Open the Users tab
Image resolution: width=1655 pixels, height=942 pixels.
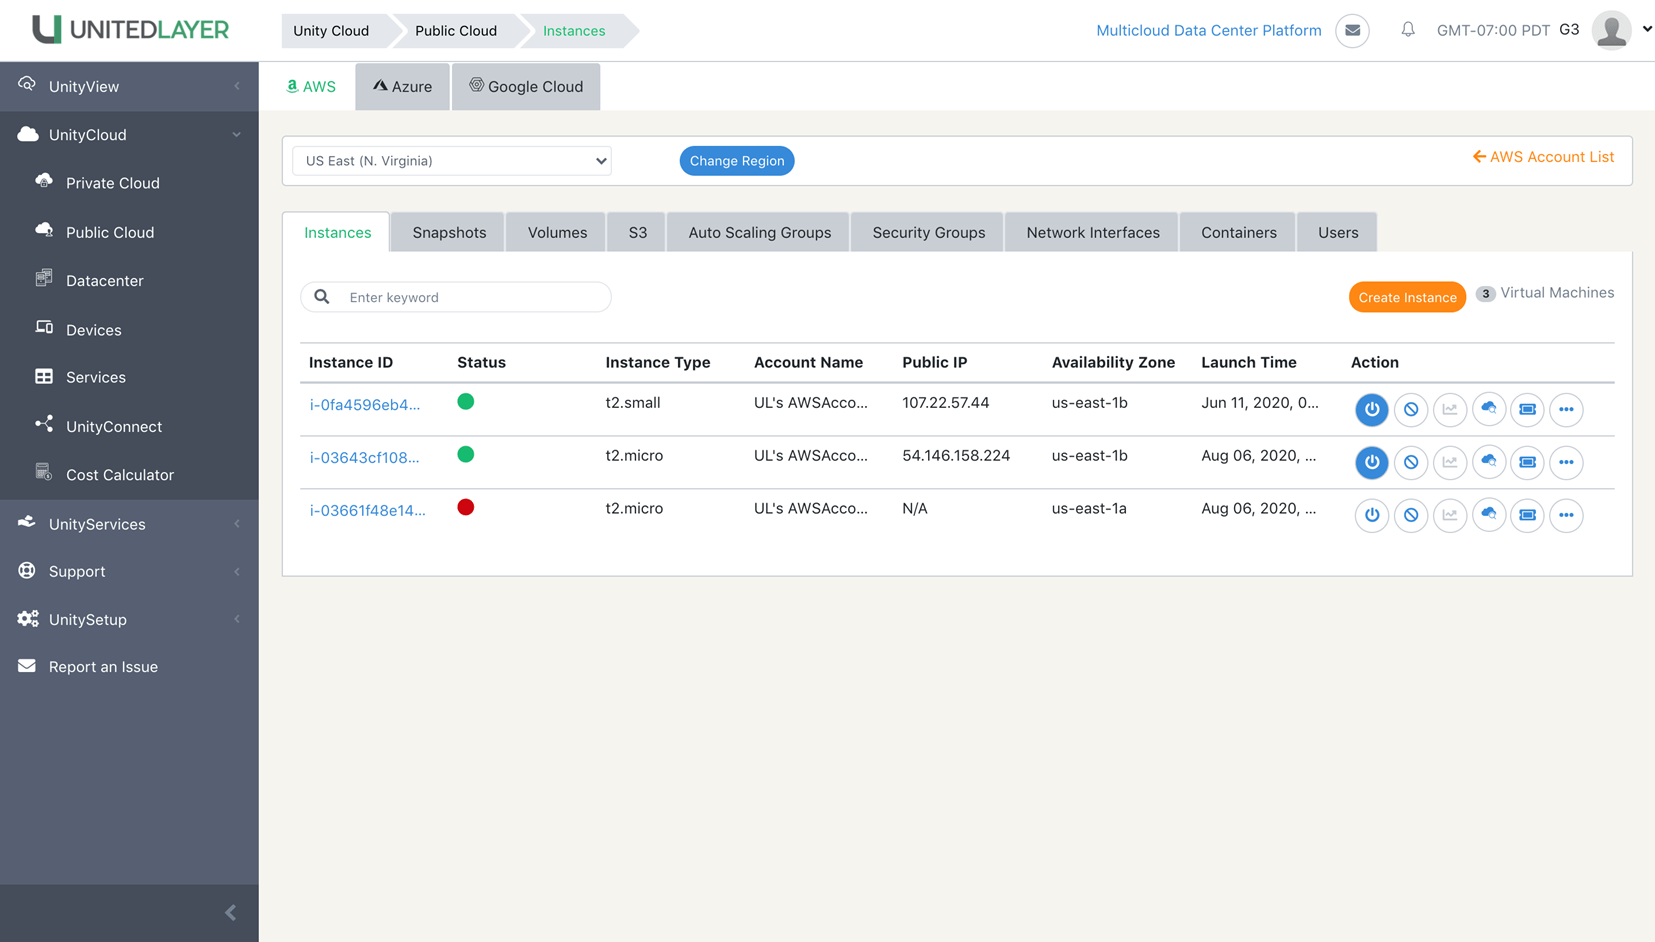click(x=1337, y=232)
